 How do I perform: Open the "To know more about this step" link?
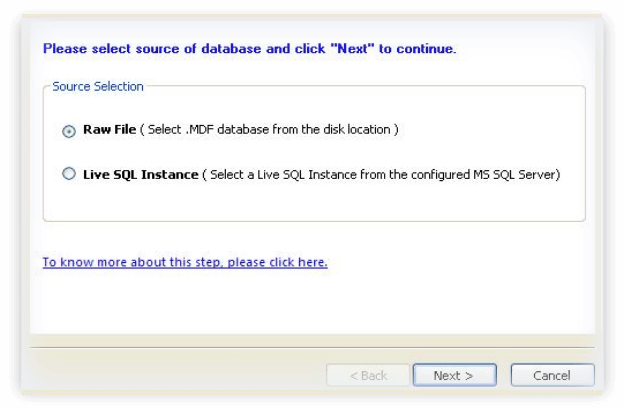point(185,262)
